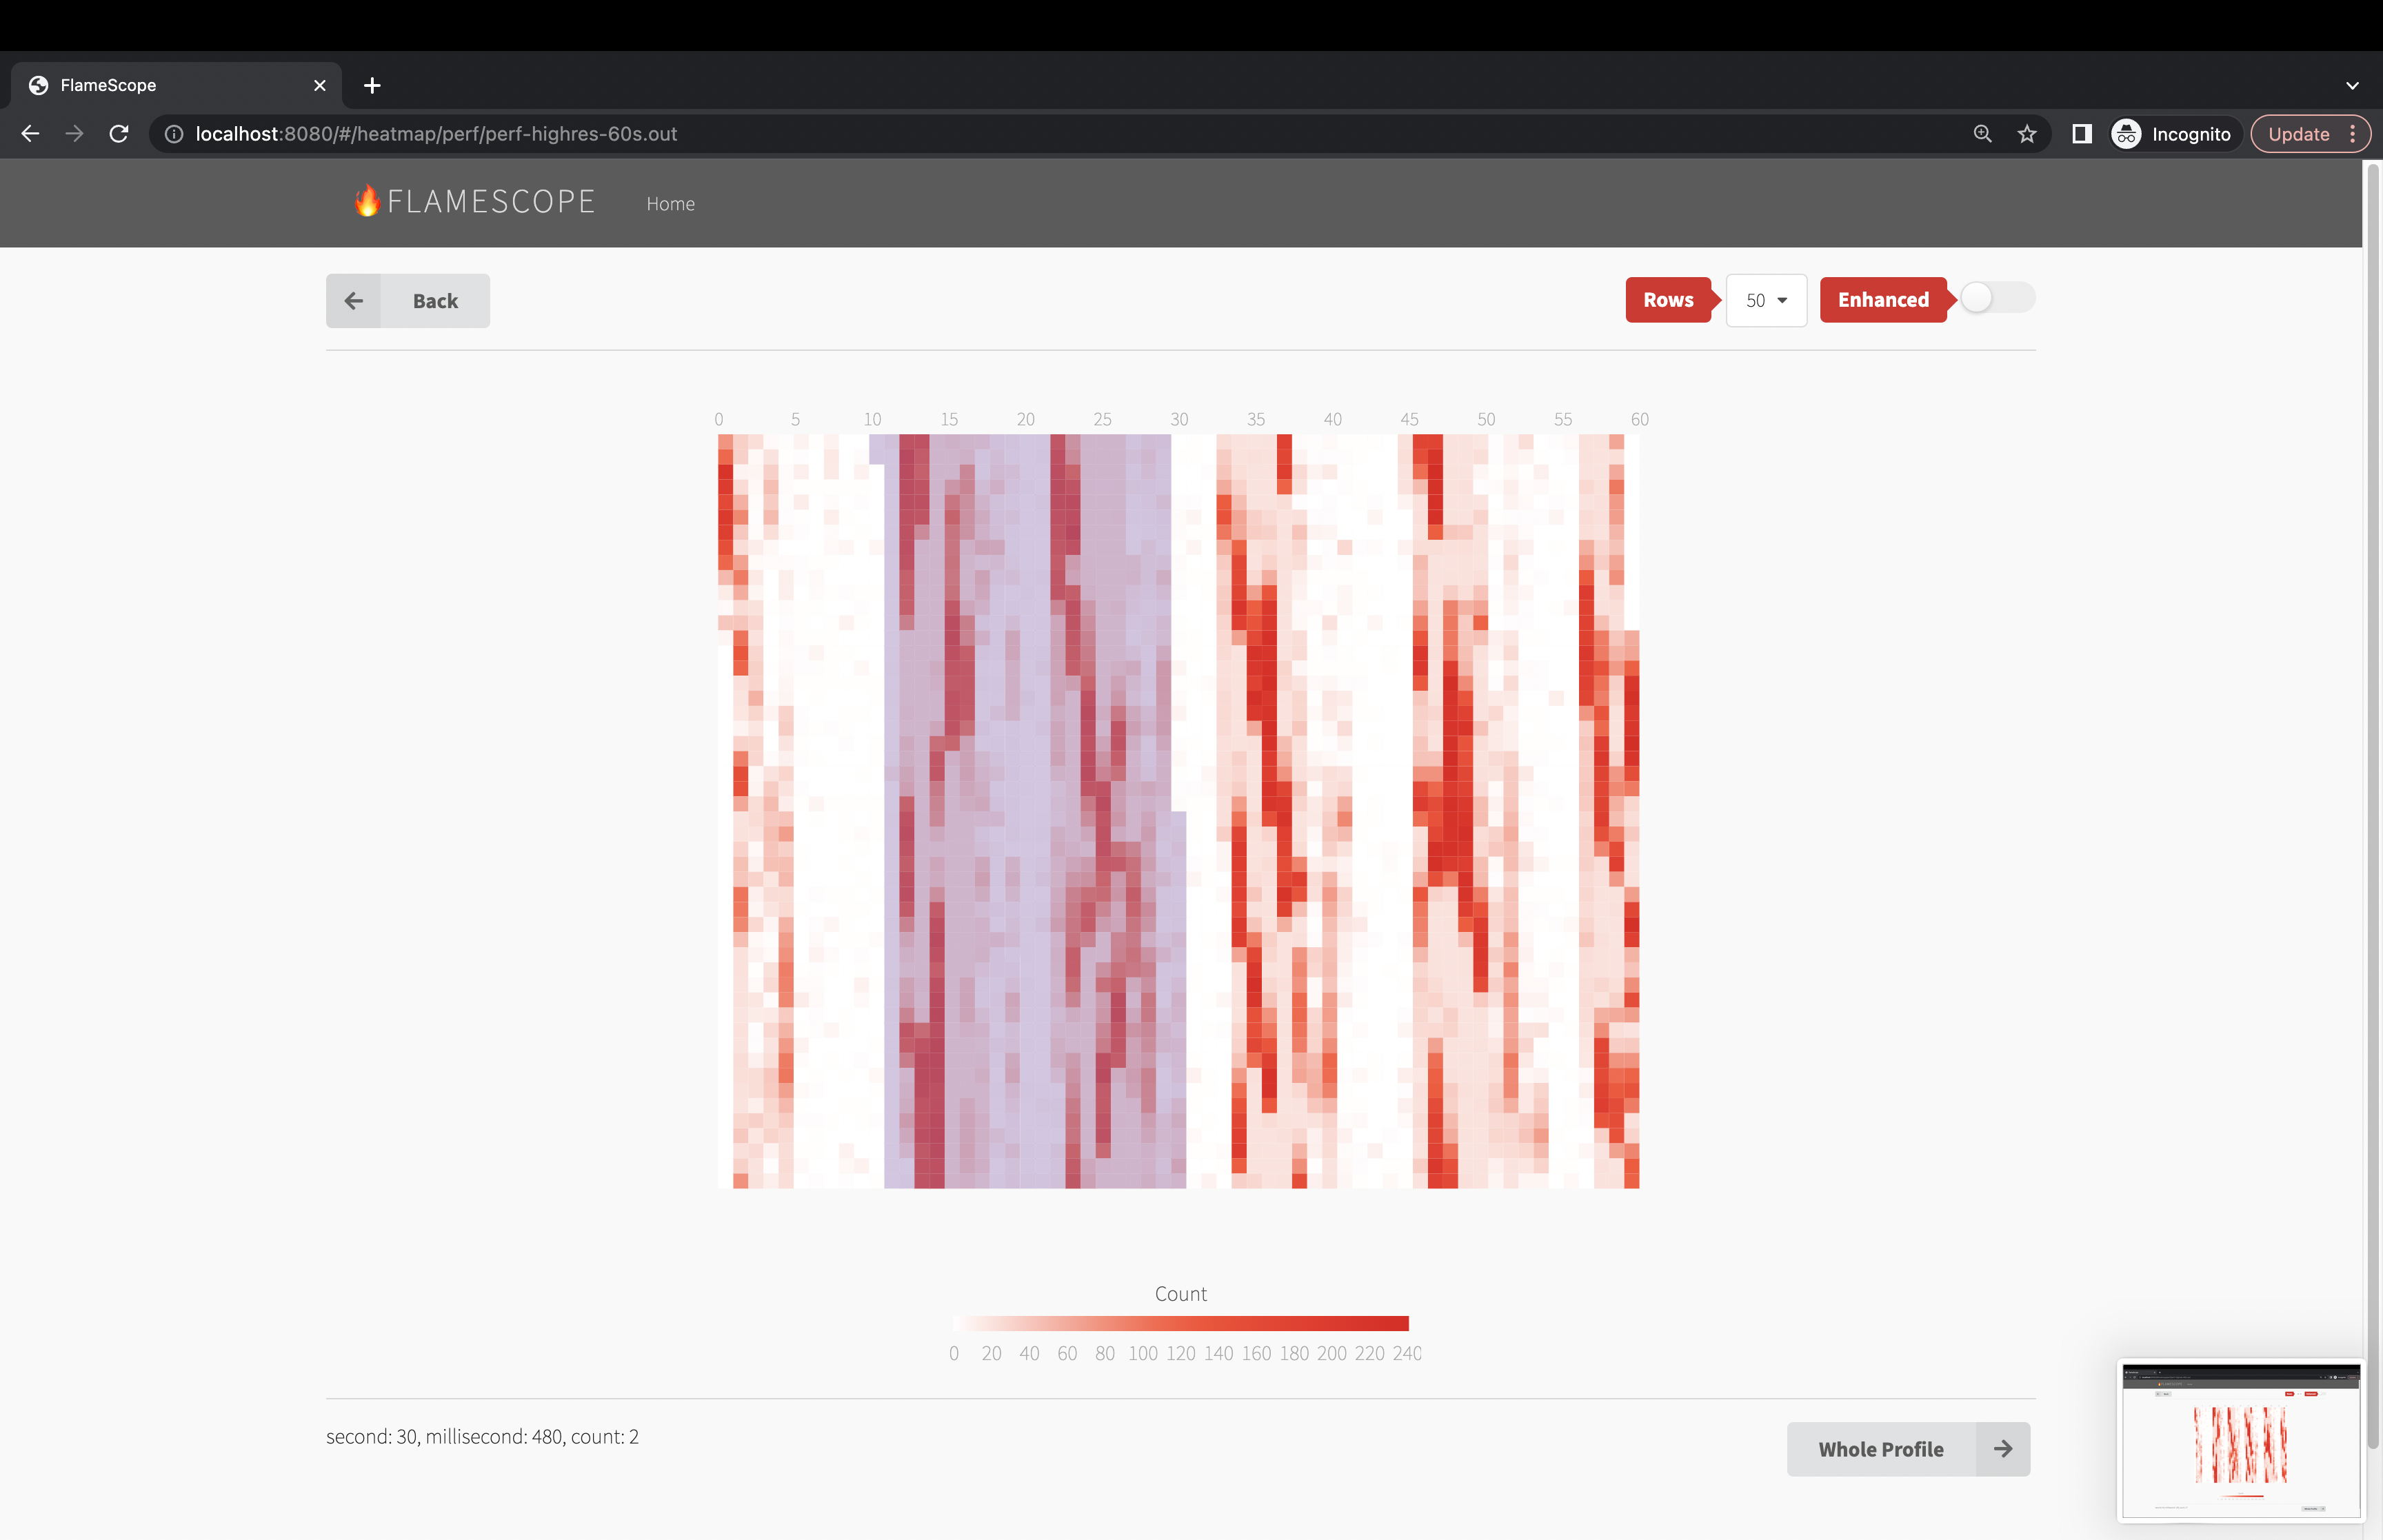Open the Update menu with three dots
2383x1540 pixels.
click(2352, 134)
